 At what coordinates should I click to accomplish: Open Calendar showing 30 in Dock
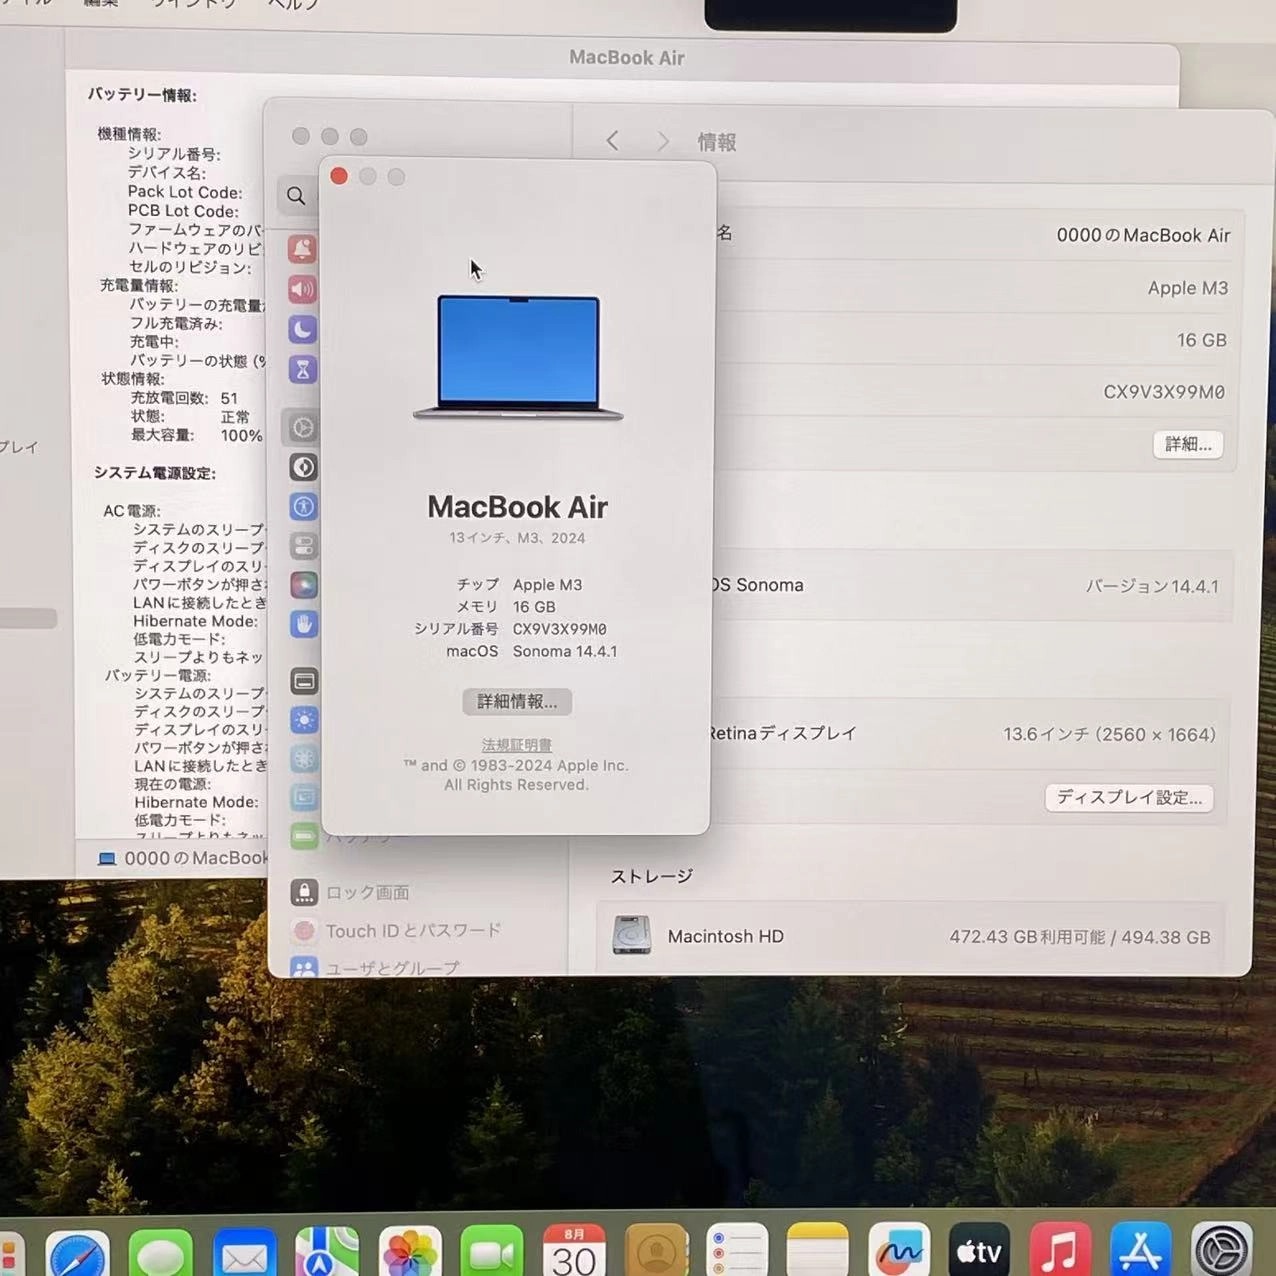pos(574,1252)
